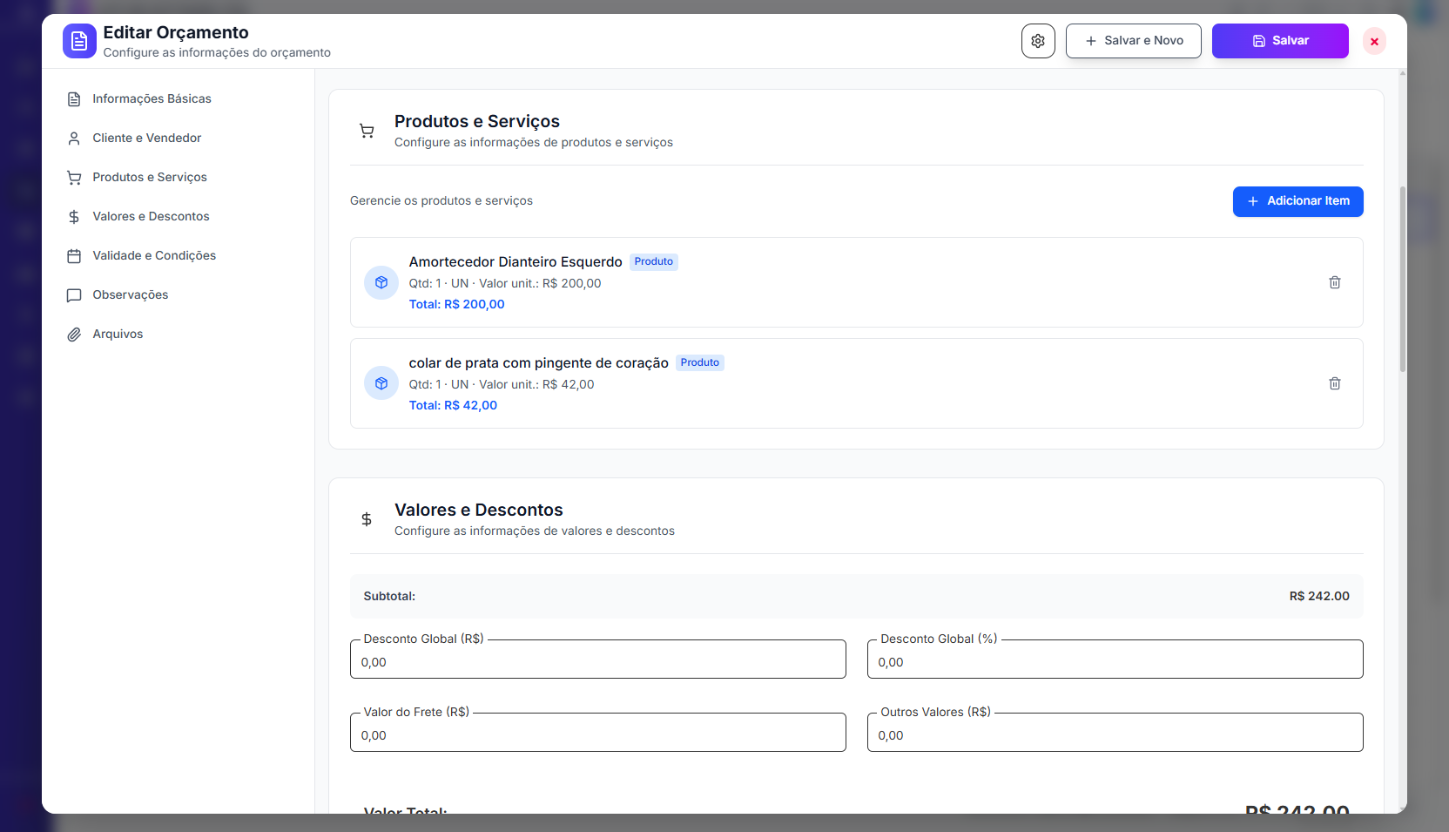Click the sidebar dollar sign icon

pyautogui.click(x=74, y=217)
